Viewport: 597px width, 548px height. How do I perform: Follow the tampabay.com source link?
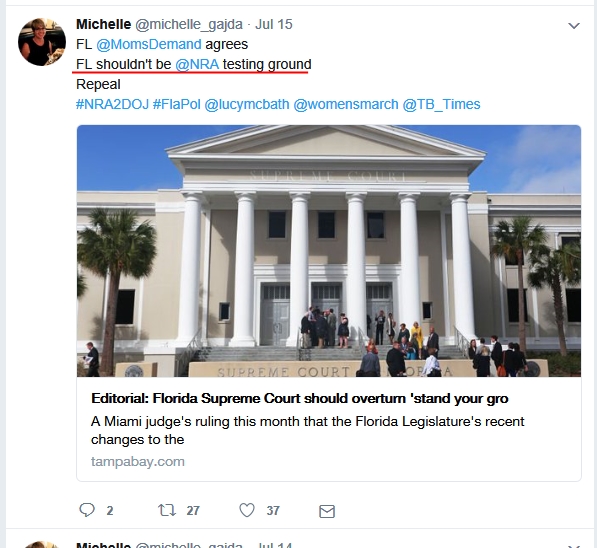[138, 461]
